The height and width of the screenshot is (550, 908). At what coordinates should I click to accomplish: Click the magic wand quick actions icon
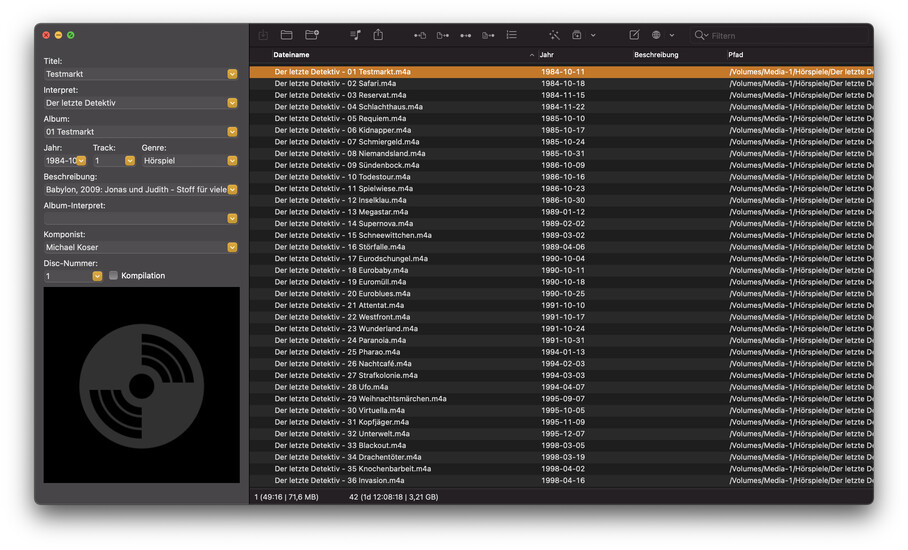[554, 35]
